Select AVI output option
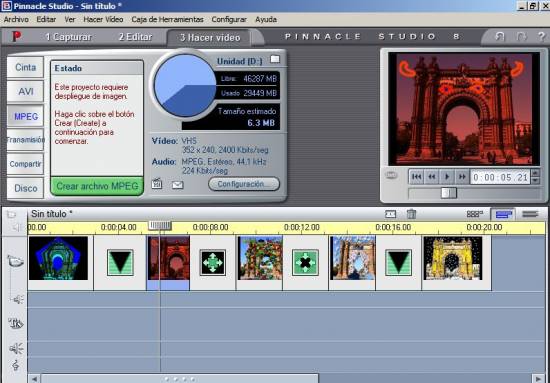Screen dimensions: 550x383 pyautogui.click(x=25, y=92)
